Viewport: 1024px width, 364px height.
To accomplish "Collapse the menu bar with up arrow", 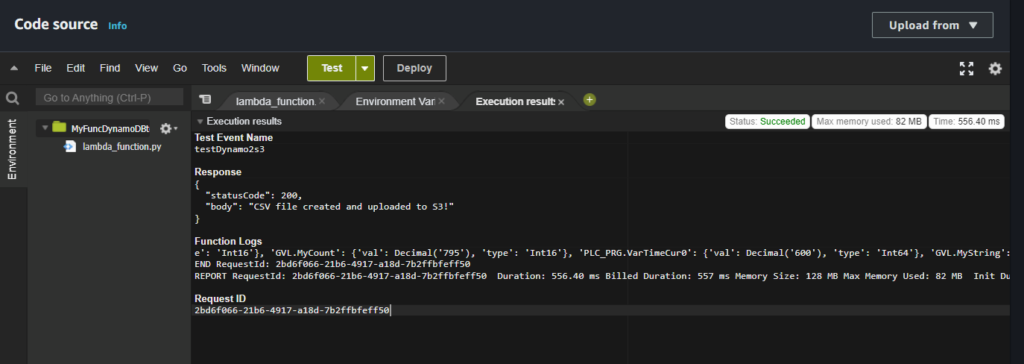I will click(14, 68).
